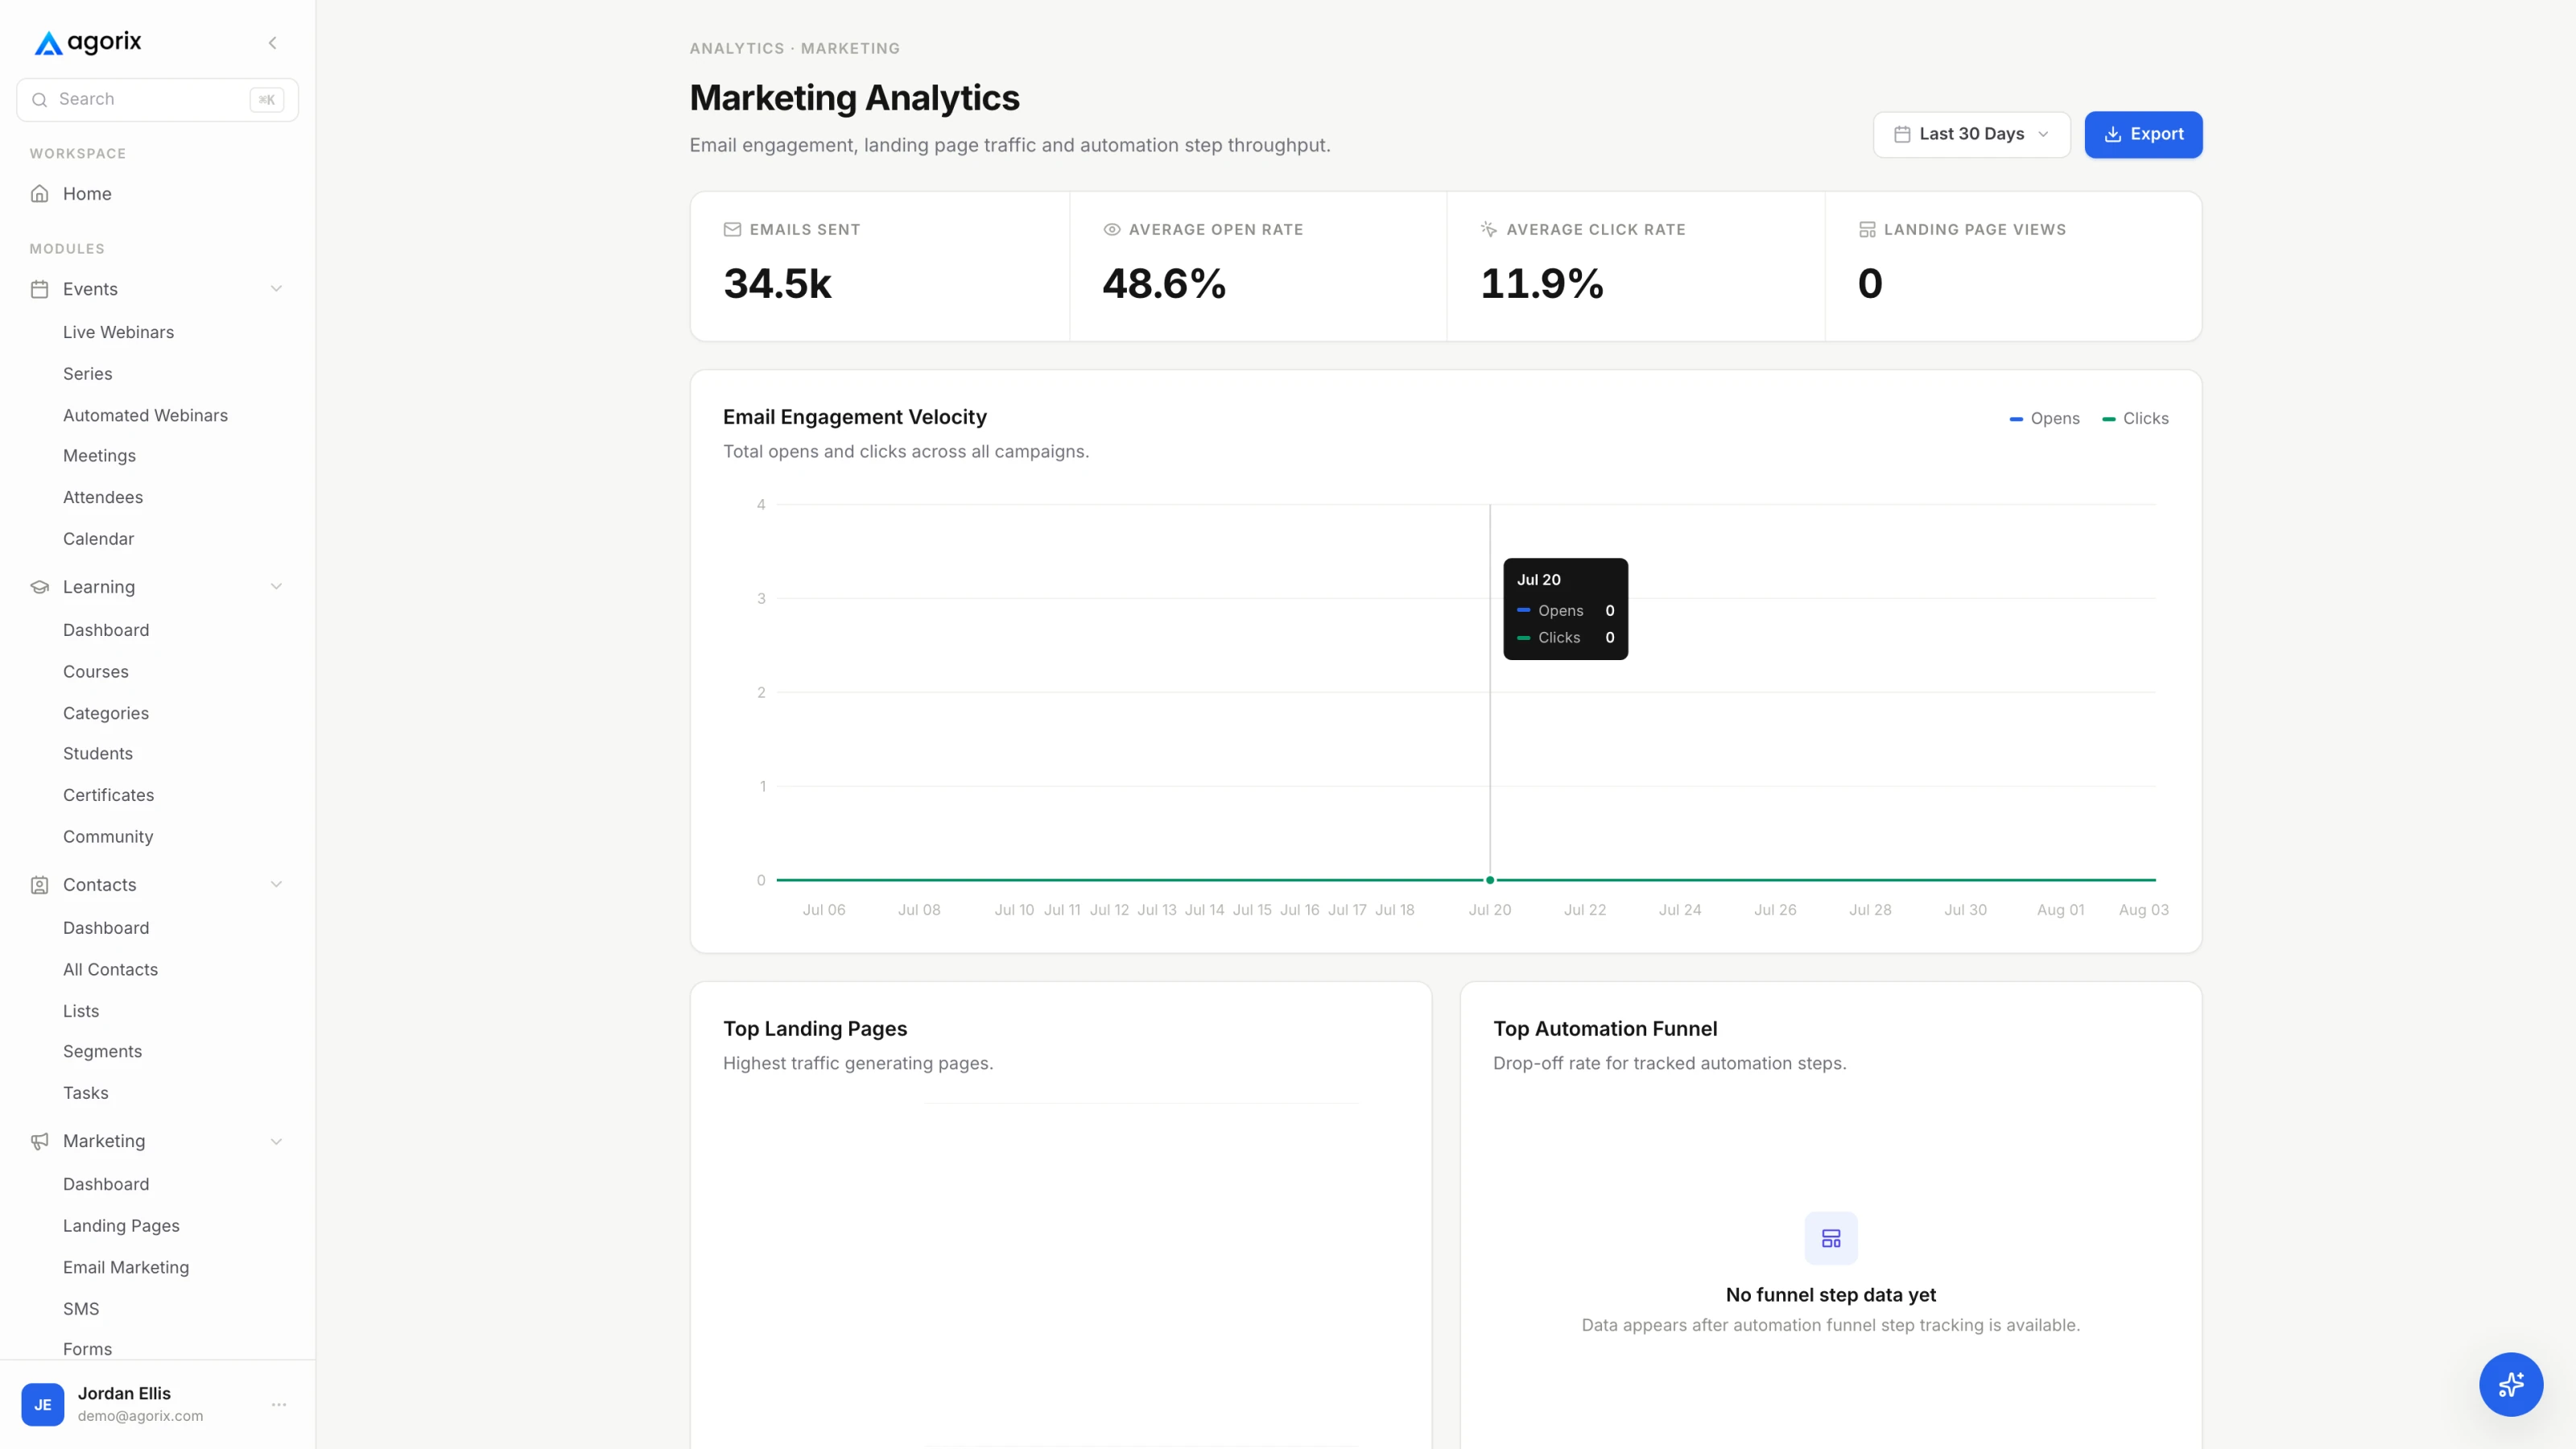2576x1449 pixels.
Task: Click the 34.5k emails sent value
Action: click(777, 283)
